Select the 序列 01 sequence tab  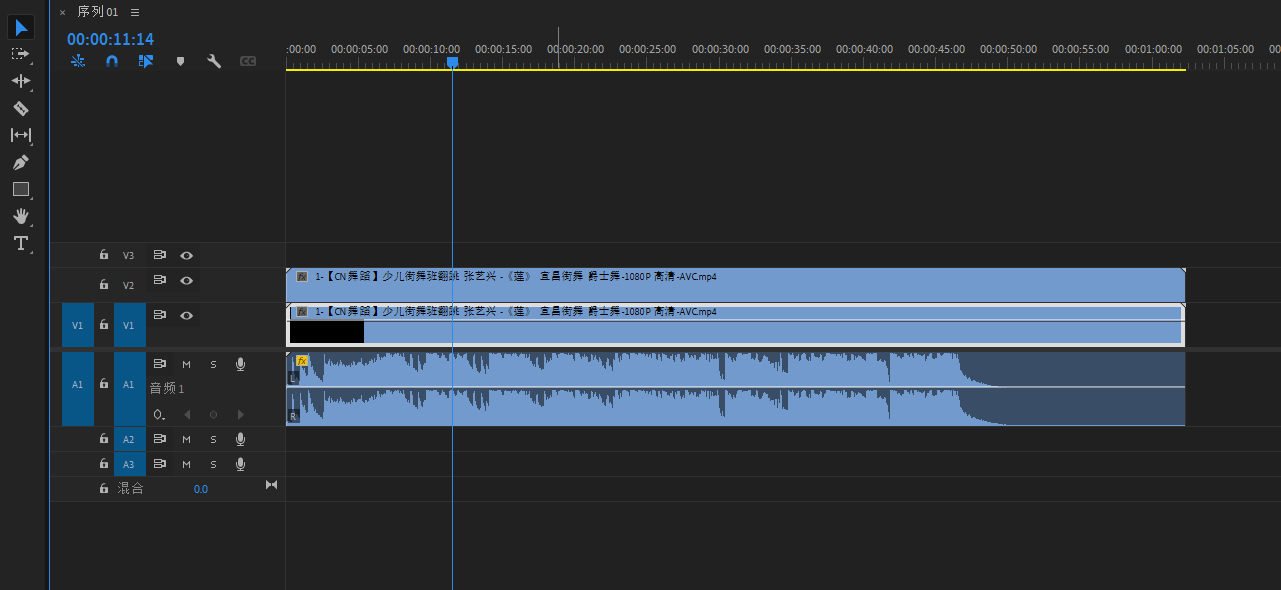[97, 12]
